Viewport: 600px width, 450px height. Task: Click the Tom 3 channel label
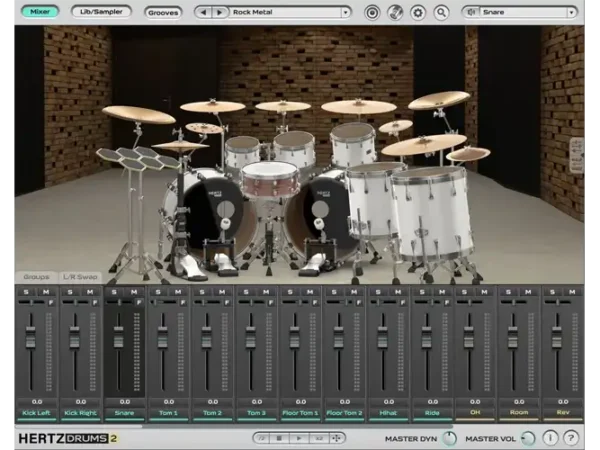(x=257, y=413)
